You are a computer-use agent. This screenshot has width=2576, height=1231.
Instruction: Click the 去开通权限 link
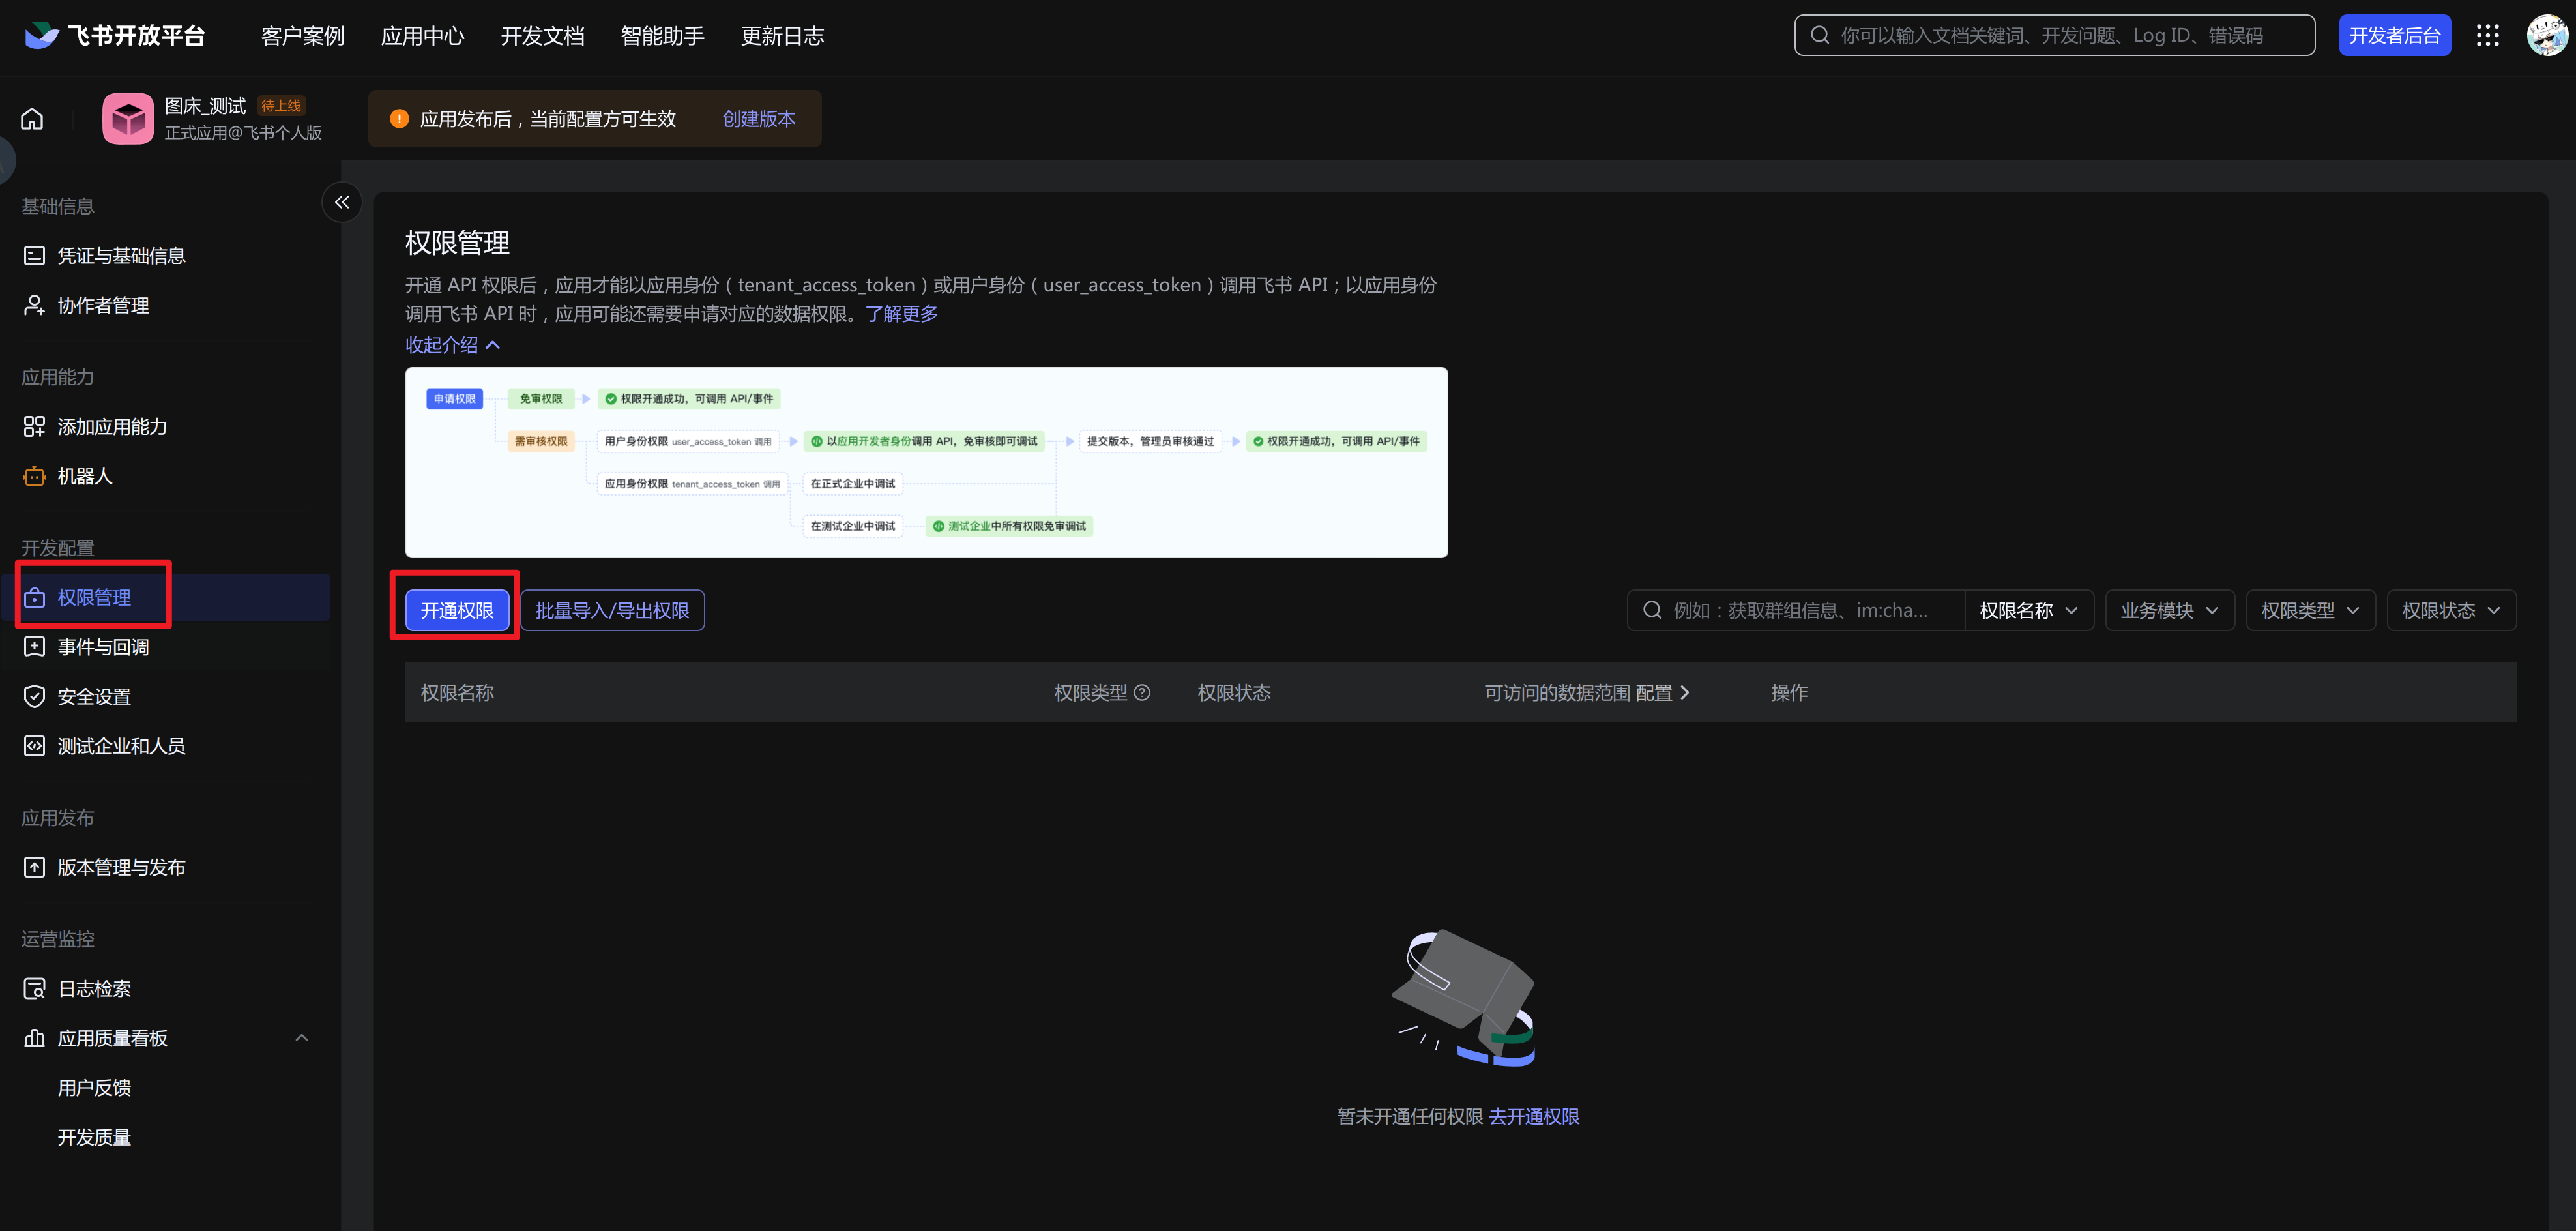tap(1534, 1116)
